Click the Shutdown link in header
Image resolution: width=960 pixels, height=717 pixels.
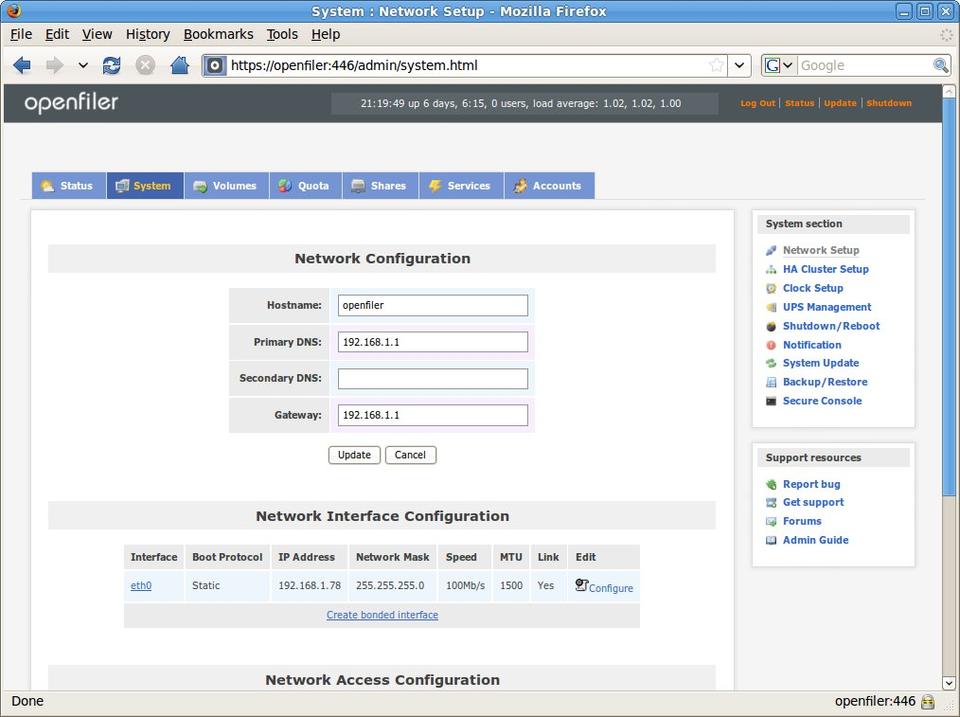(x=888, y=103)
